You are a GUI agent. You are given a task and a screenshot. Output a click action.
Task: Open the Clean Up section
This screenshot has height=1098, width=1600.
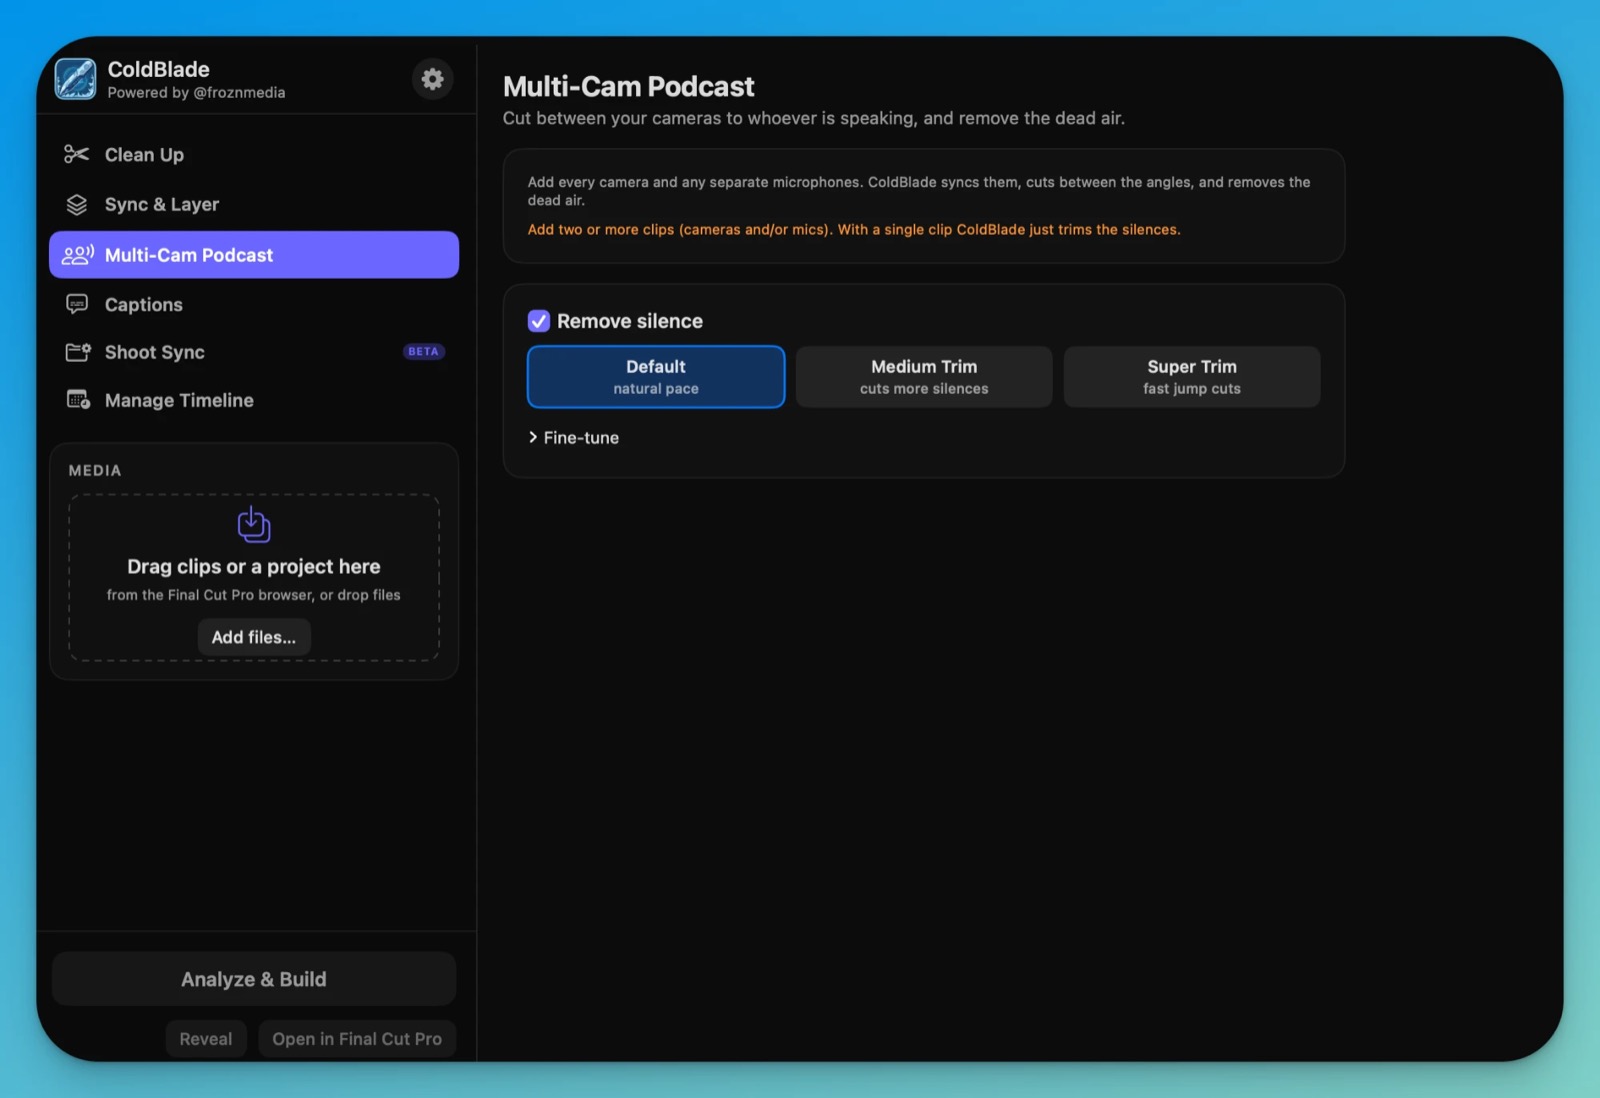click(254, 155)
